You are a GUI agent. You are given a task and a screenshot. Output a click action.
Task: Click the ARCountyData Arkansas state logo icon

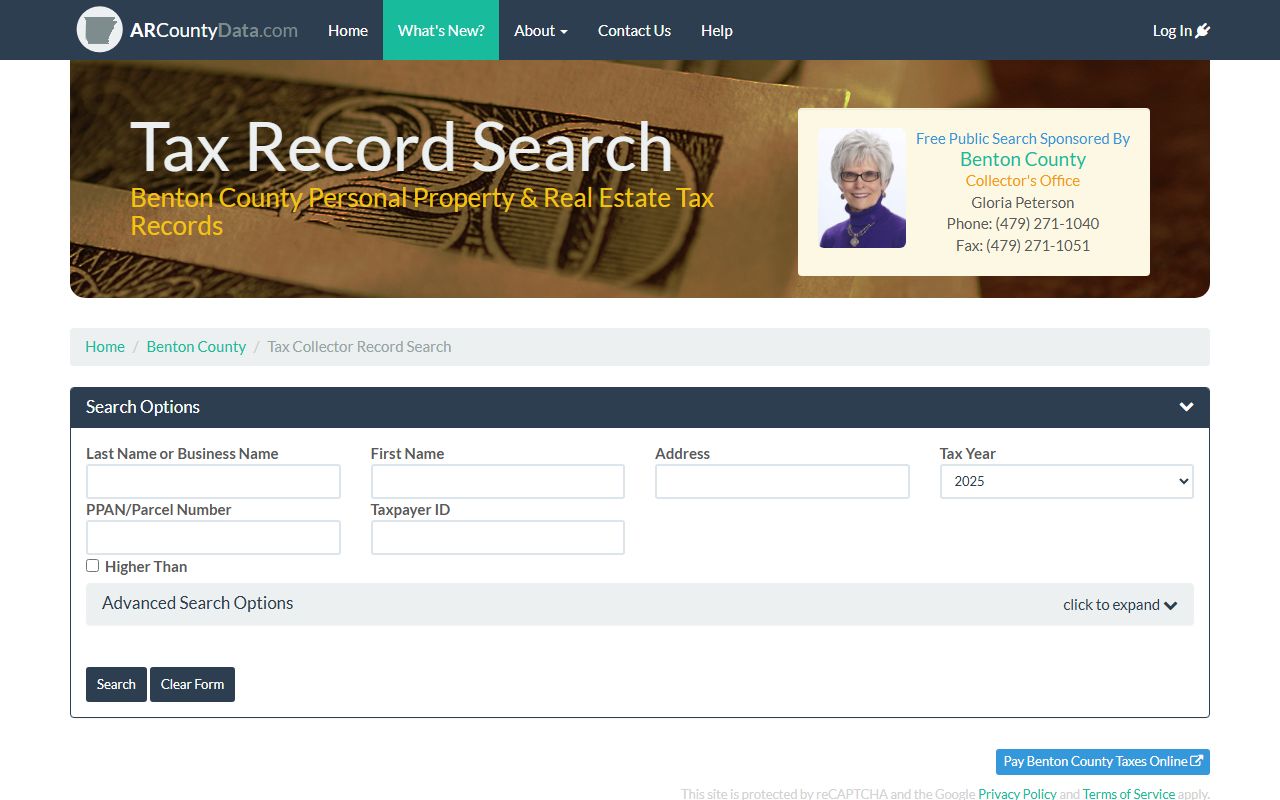pyautogui.click(x=99, y=30)
